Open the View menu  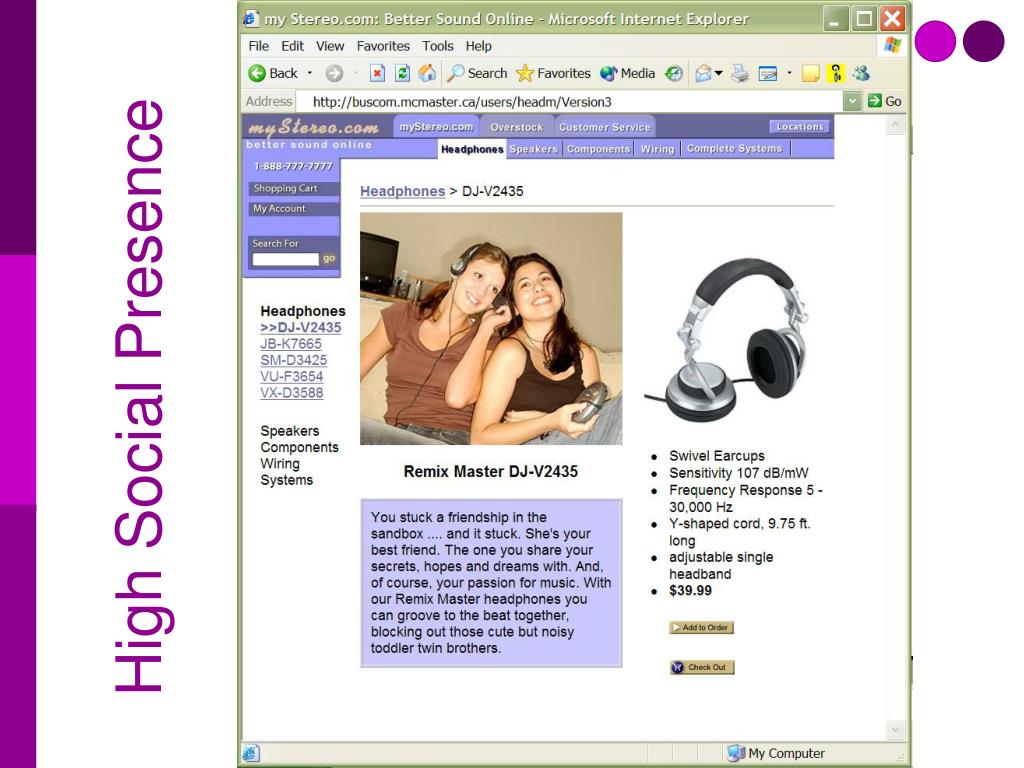coord(330,46)
